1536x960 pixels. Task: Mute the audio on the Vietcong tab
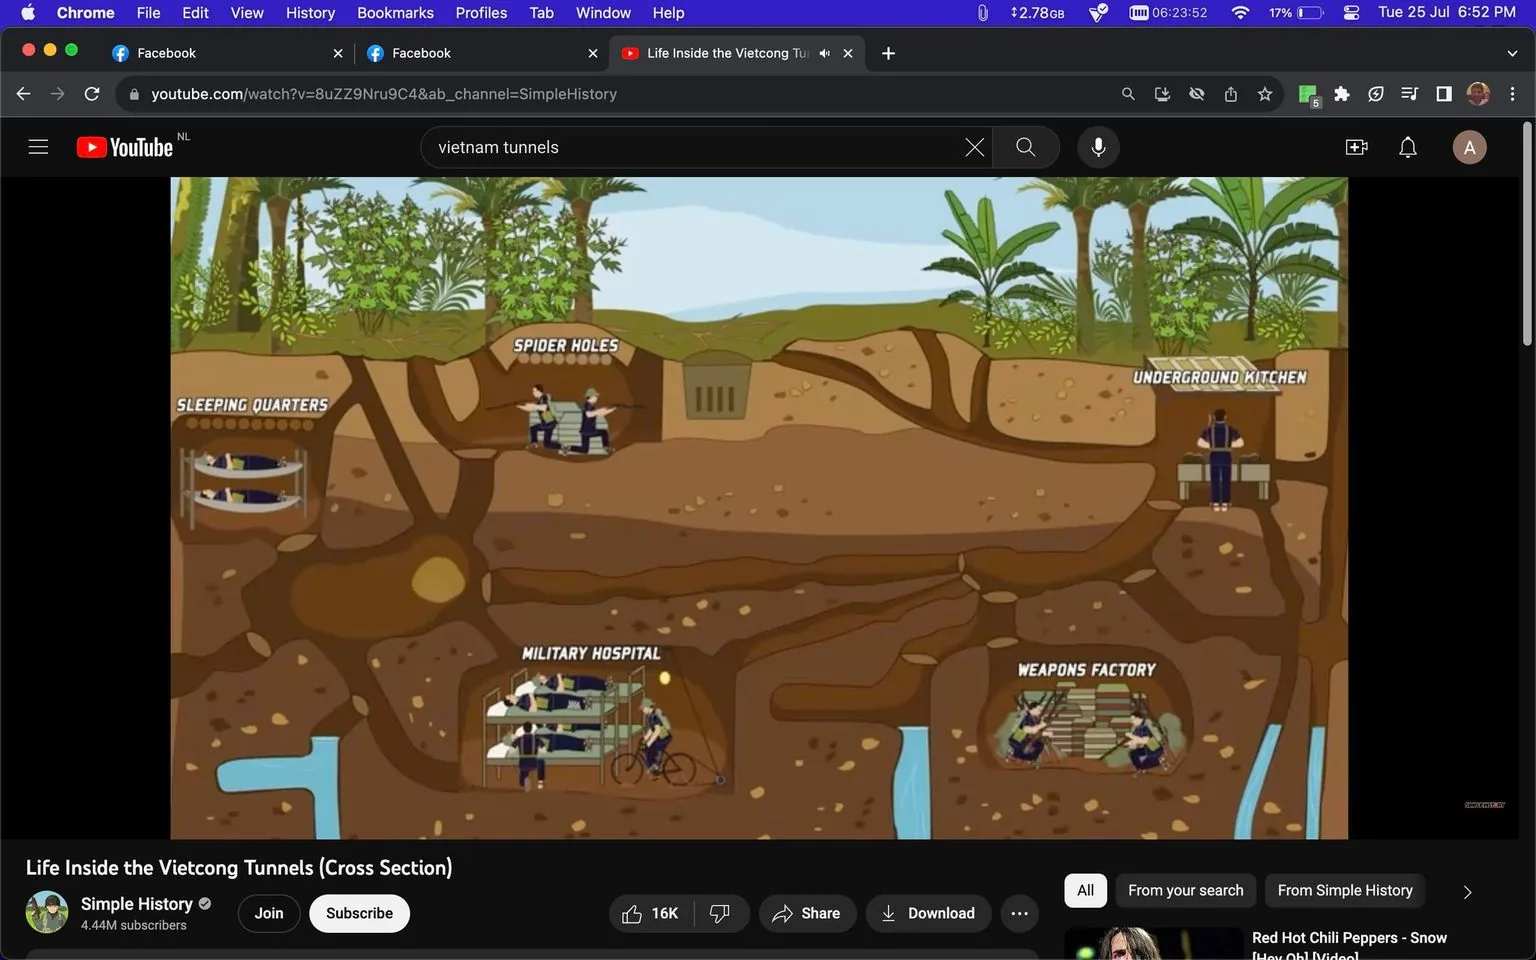824,53
